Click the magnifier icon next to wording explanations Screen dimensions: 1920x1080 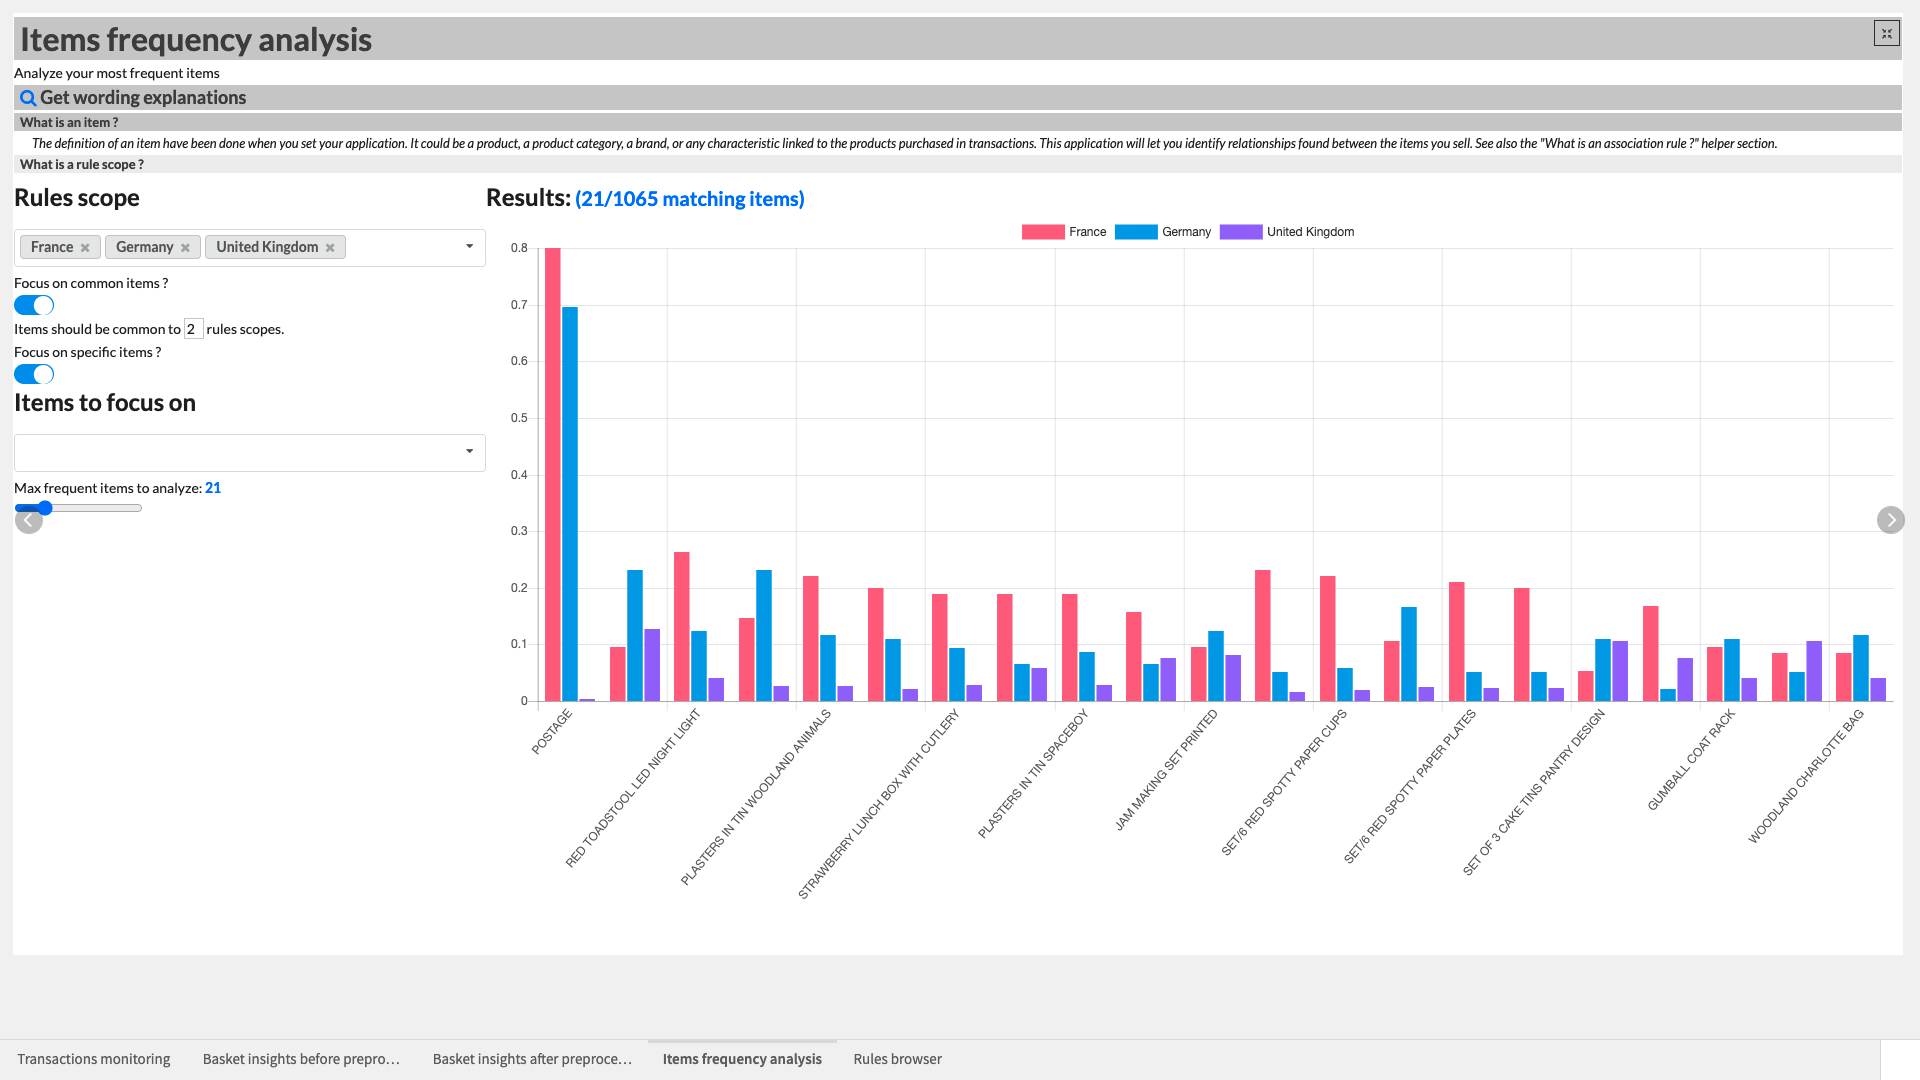[x=27, y=97]
